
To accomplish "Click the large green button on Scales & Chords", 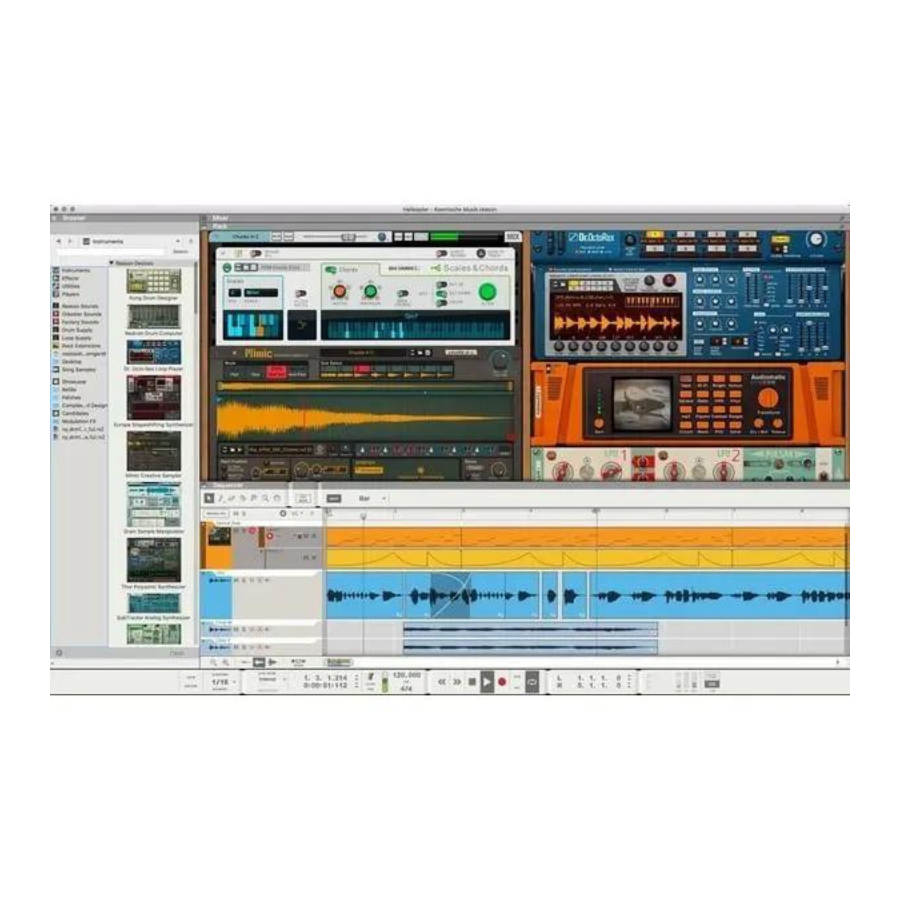I will (x=487, y=292).
